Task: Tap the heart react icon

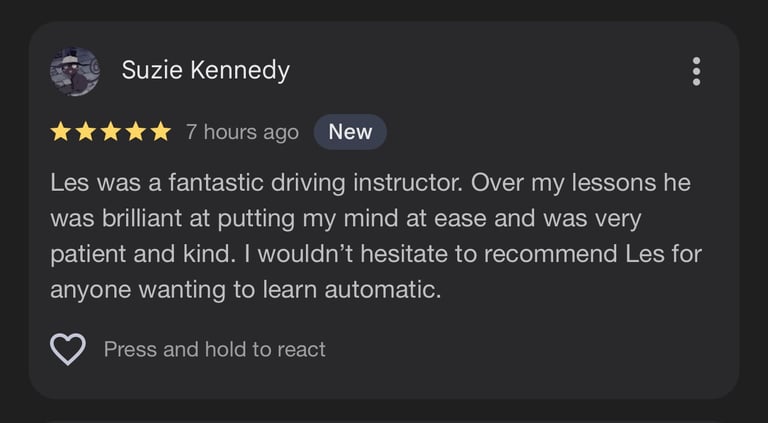Action: (x=68, y=349)
